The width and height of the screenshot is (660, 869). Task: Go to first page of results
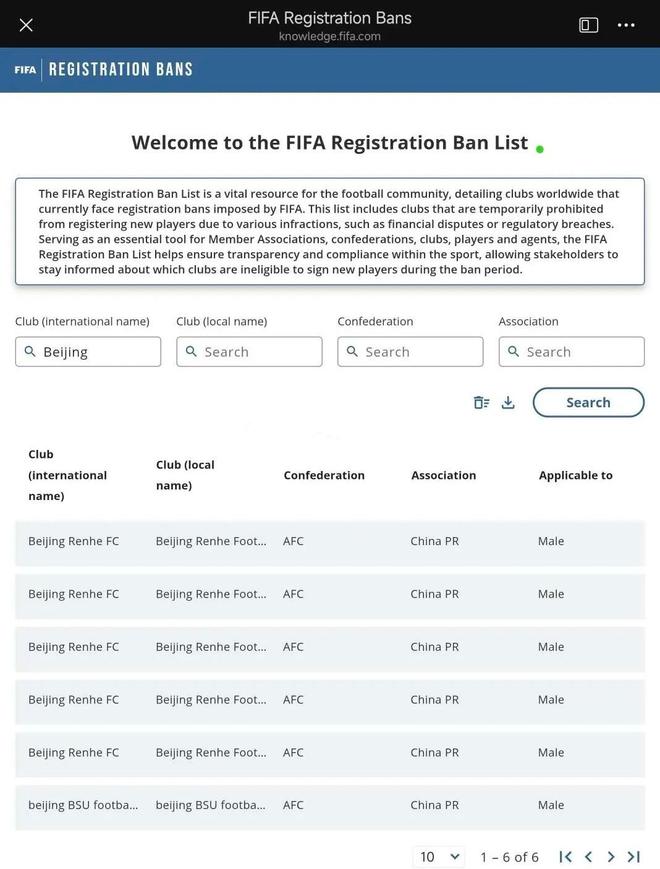click(566, 857)
